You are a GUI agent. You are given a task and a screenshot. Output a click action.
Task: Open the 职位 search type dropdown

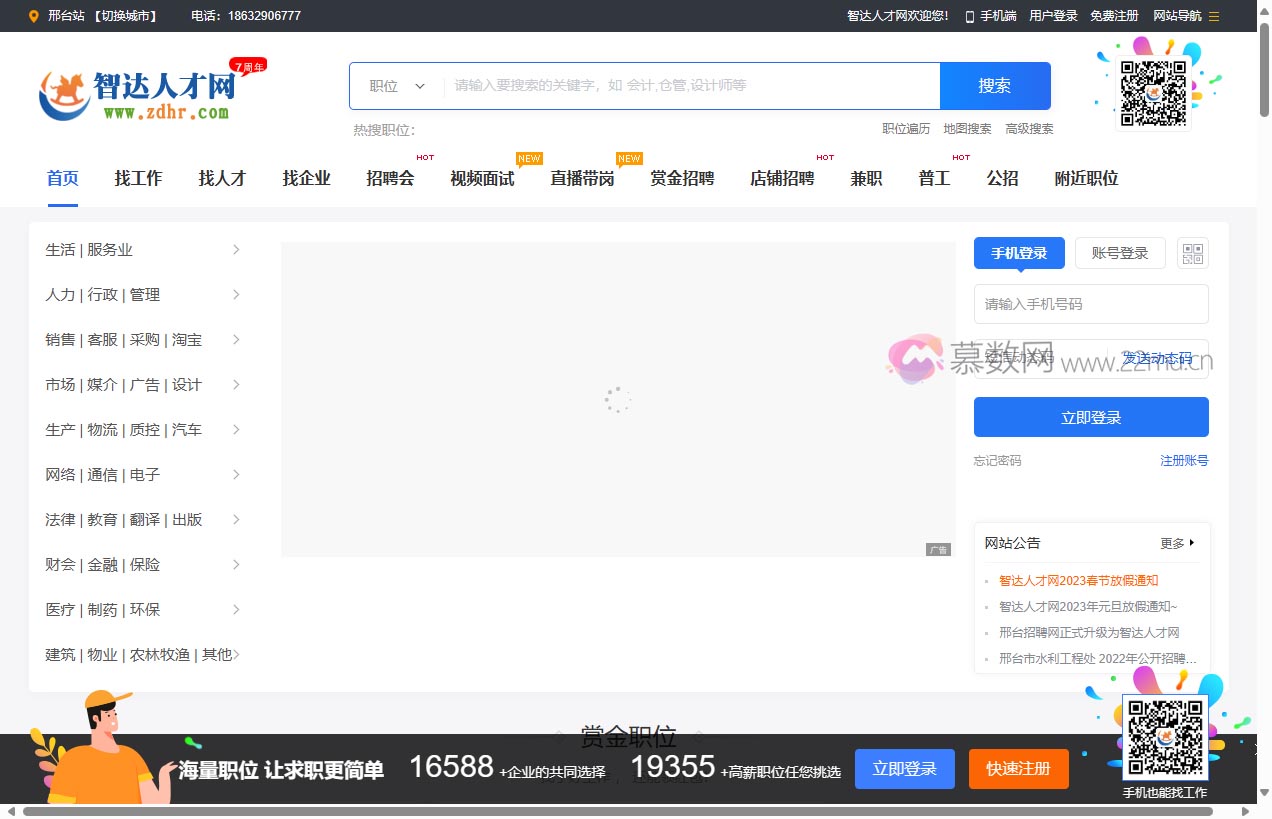[398, 86]
